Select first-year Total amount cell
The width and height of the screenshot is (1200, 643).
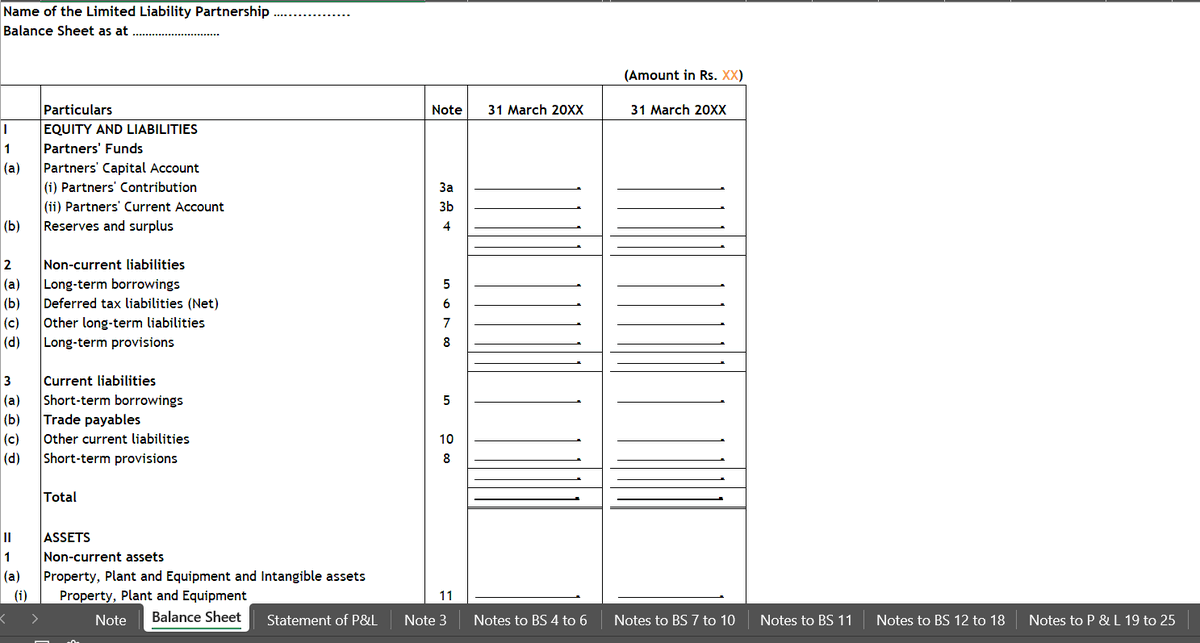coord(534,497)
